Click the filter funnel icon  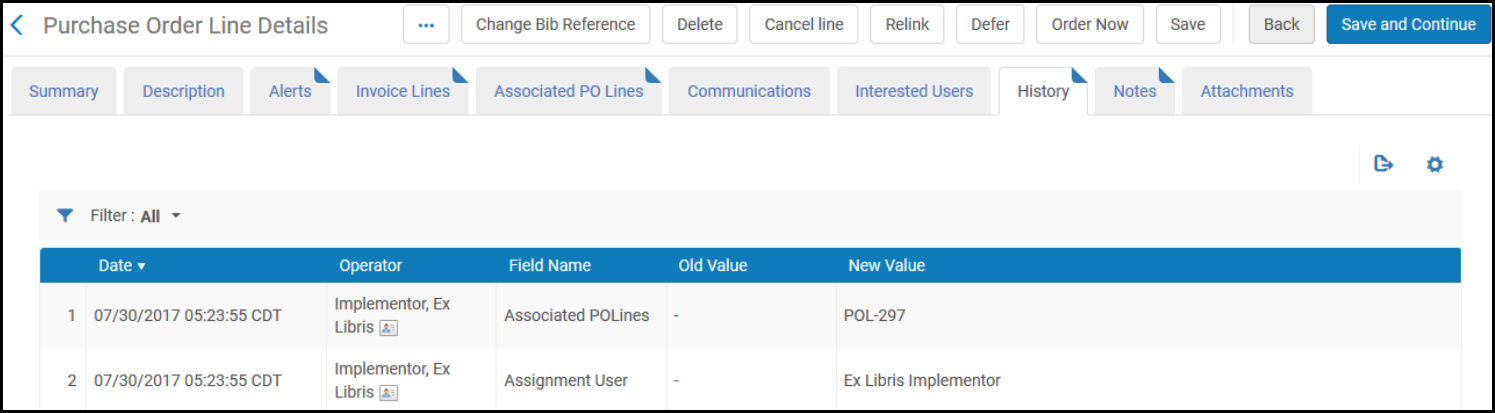click(x=65, y=215)
